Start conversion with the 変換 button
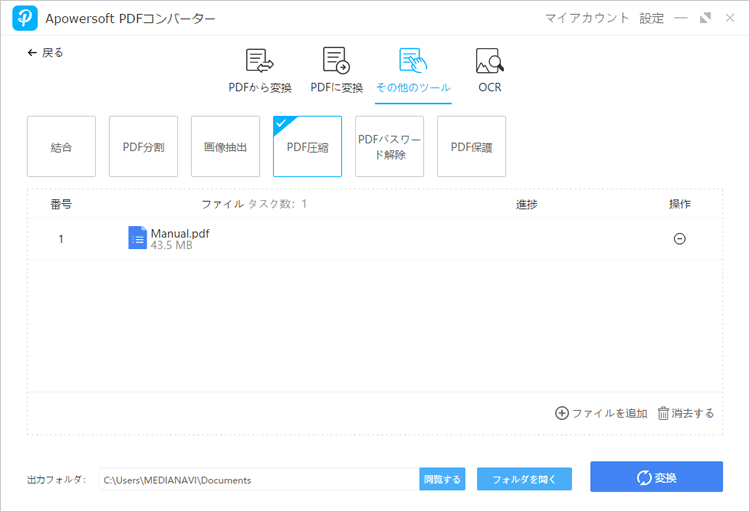This screenshot has height=512, width=750. (656, 477)
